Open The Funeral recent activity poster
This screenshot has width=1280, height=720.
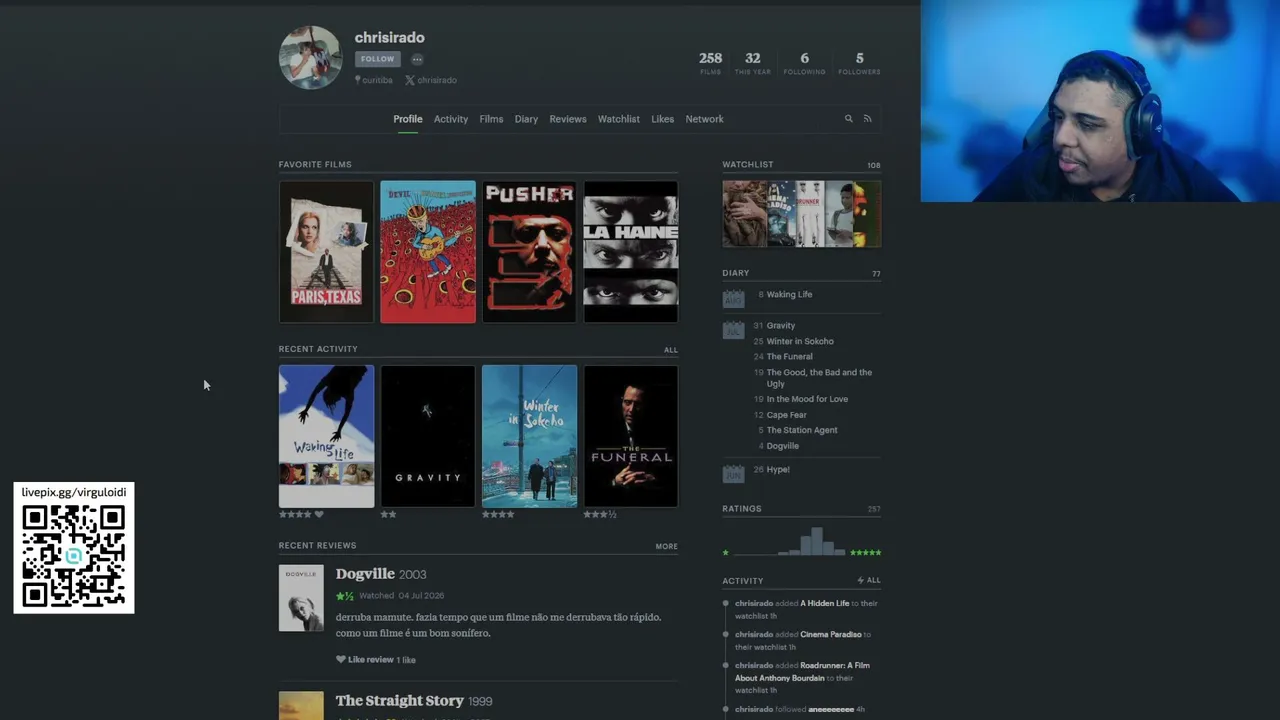pos(631,436)
